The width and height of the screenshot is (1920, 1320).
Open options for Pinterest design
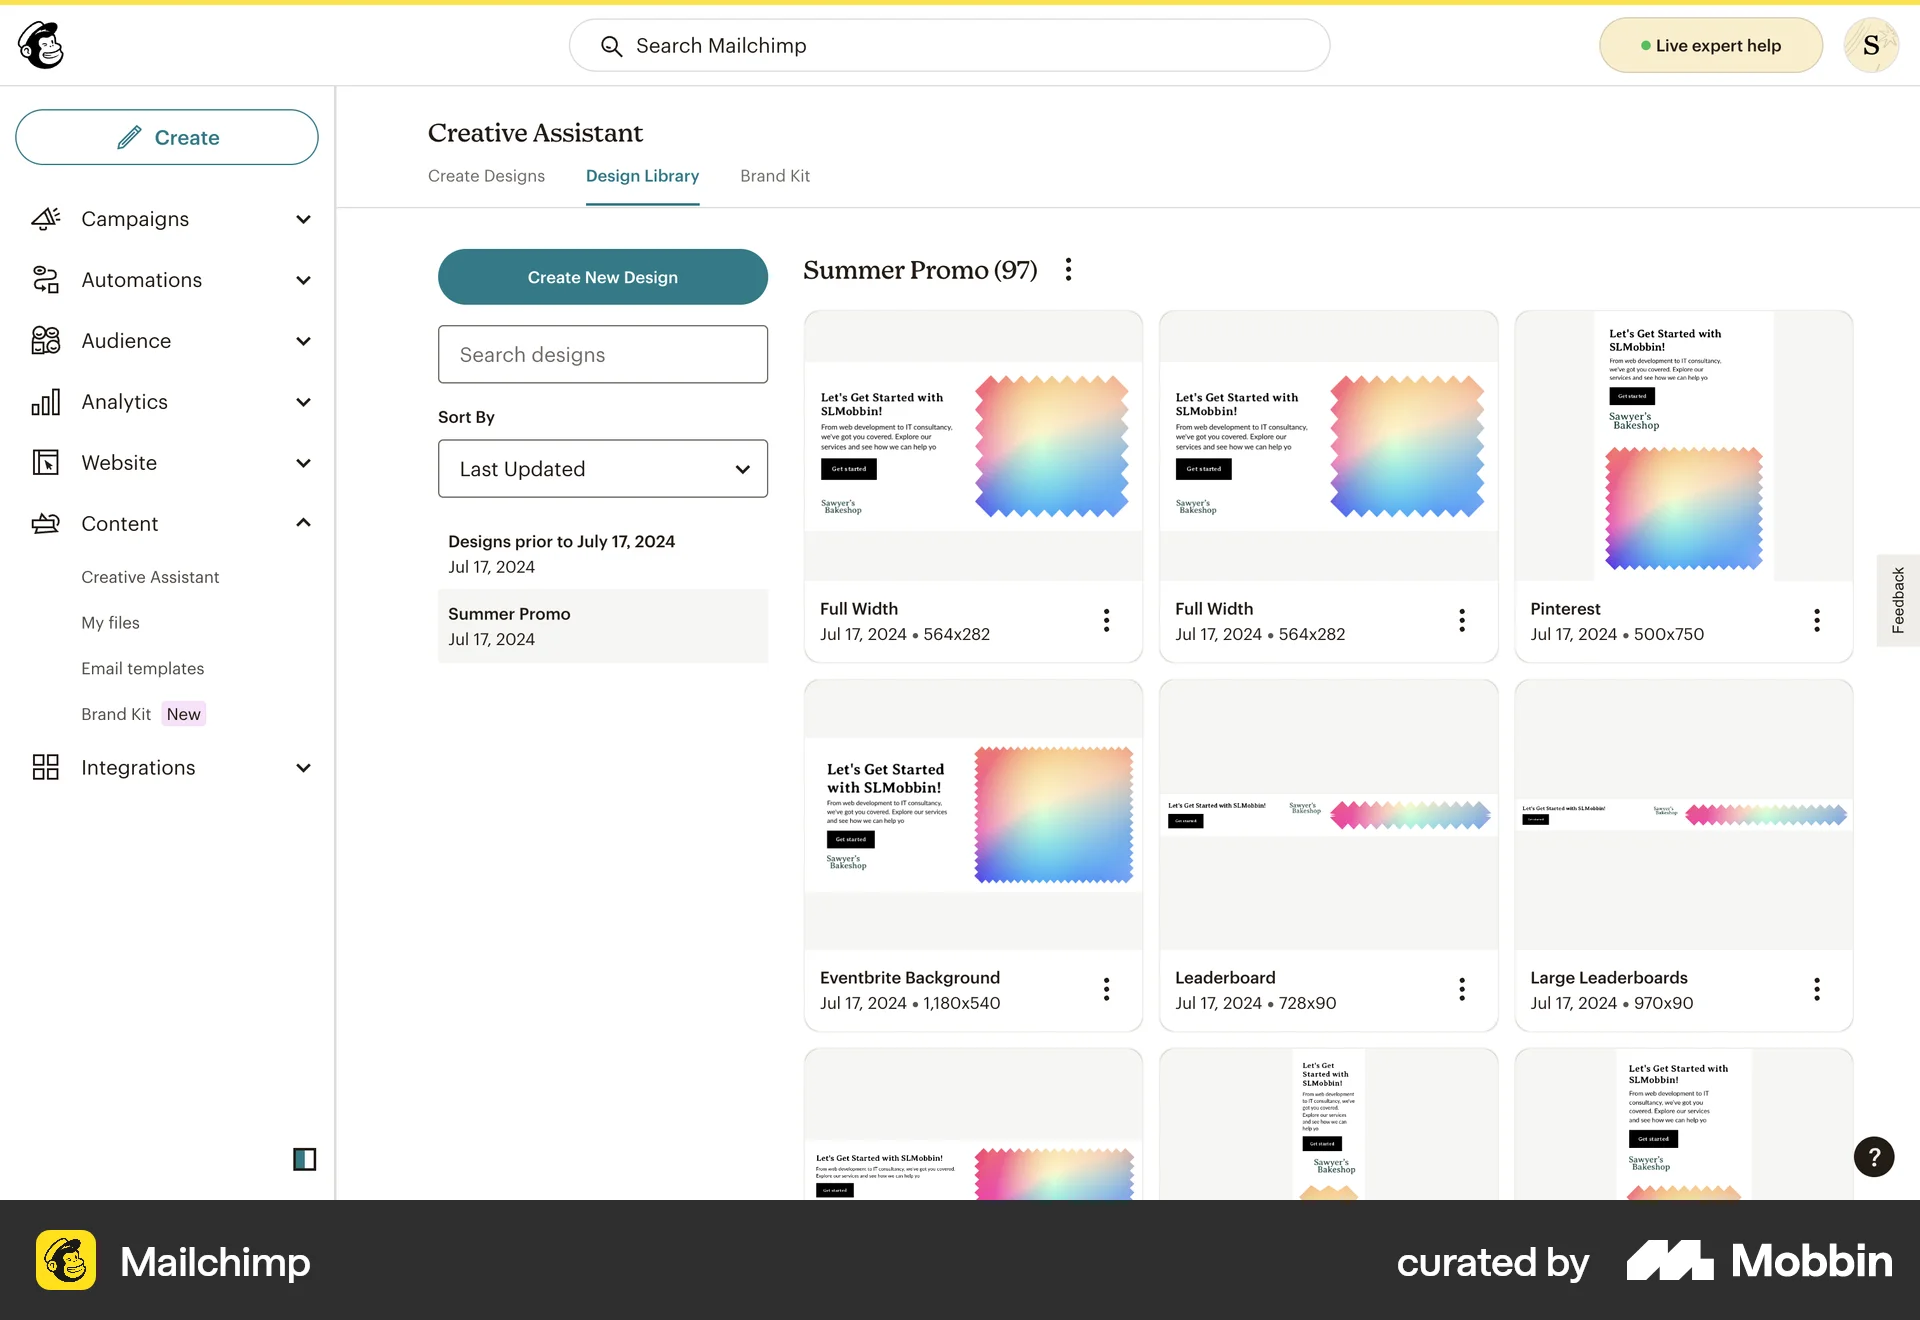click(x=1817, y=621)
